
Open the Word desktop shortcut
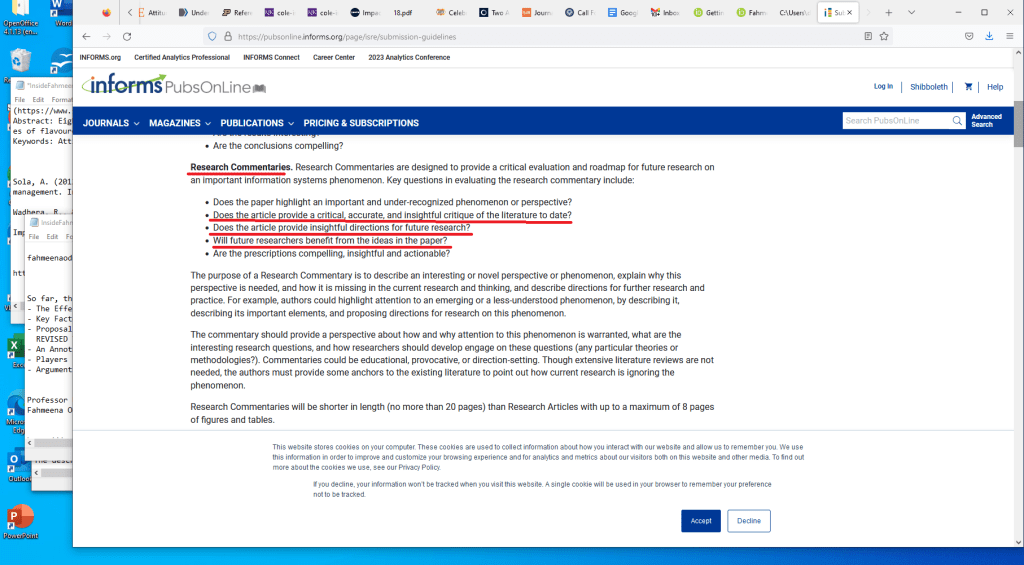[63, 13]
